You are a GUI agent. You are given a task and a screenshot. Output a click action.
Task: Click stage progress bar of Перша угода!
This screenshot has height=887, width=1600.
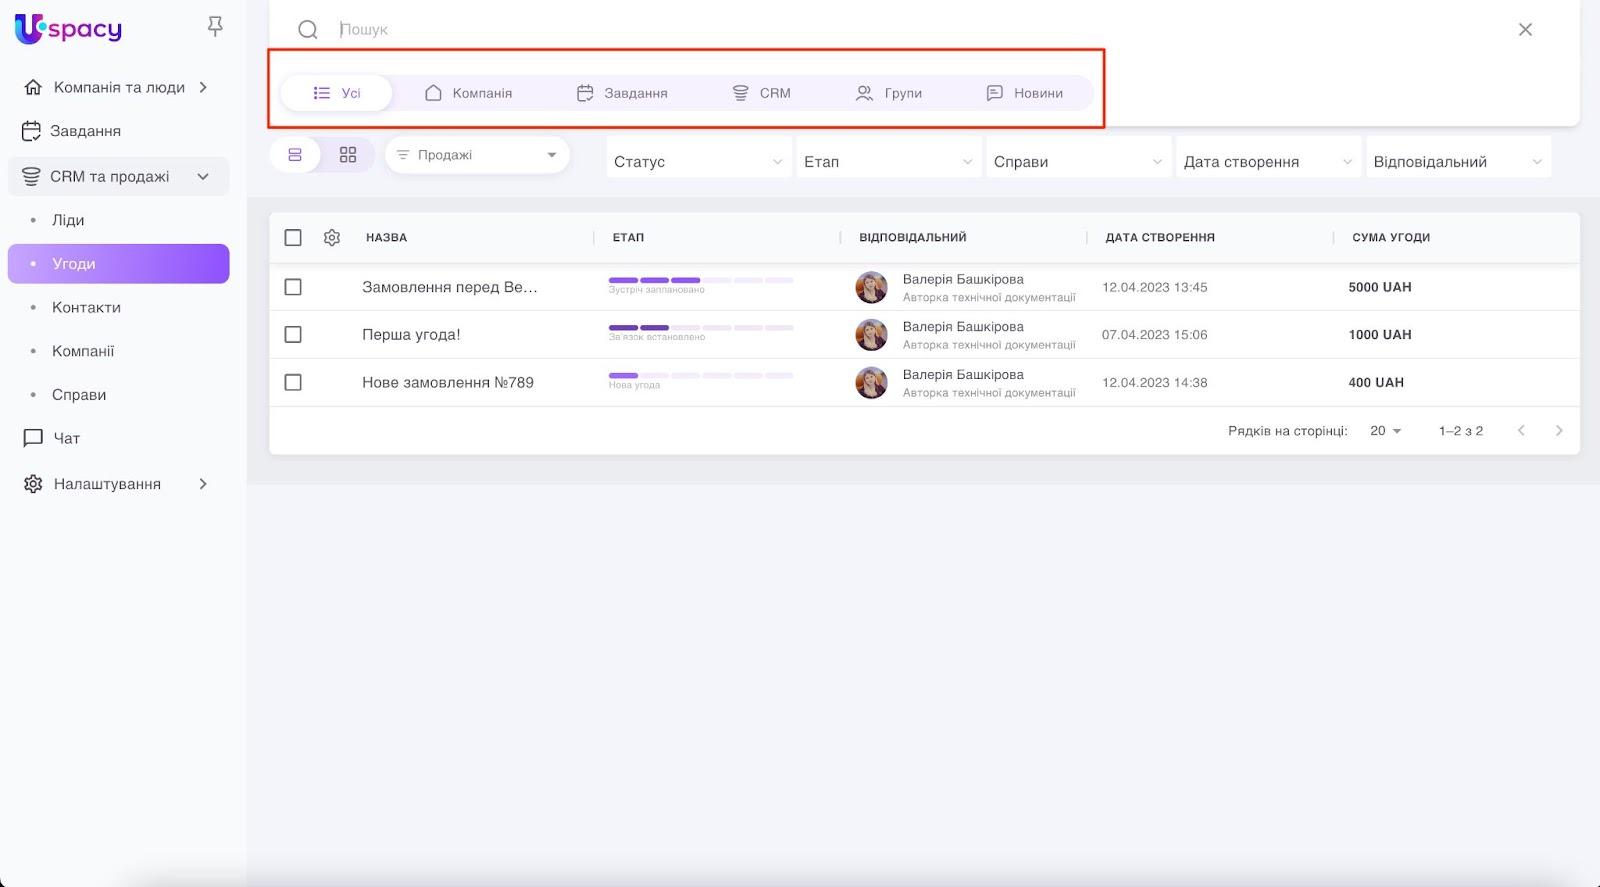click(700, 328)
